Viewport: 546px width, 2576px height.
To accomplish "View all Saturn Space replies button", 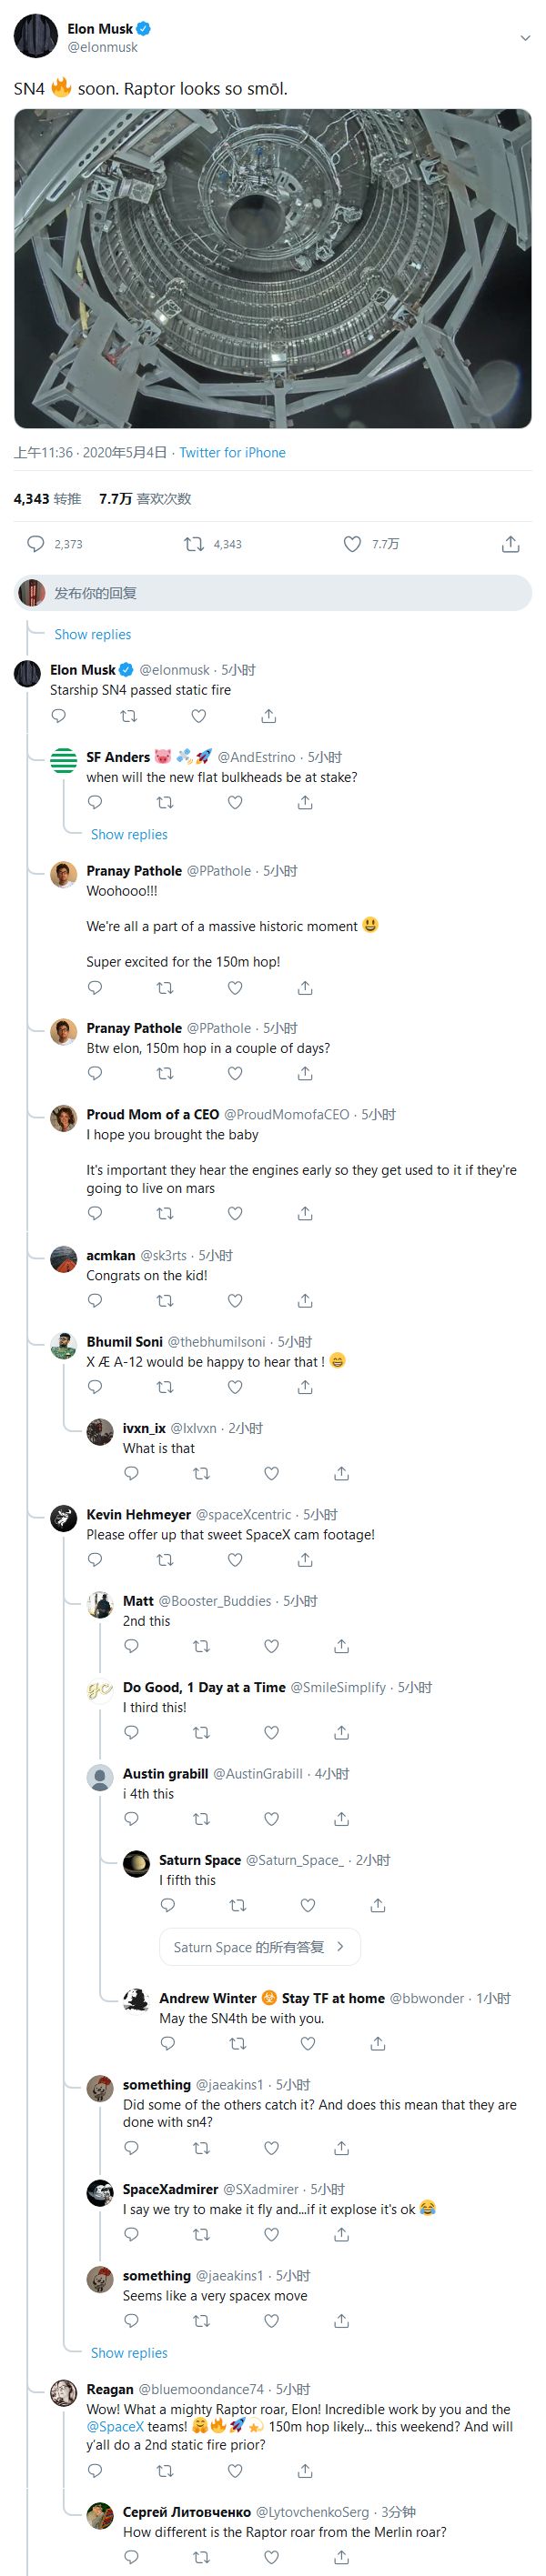I will tap(259, 1947).
